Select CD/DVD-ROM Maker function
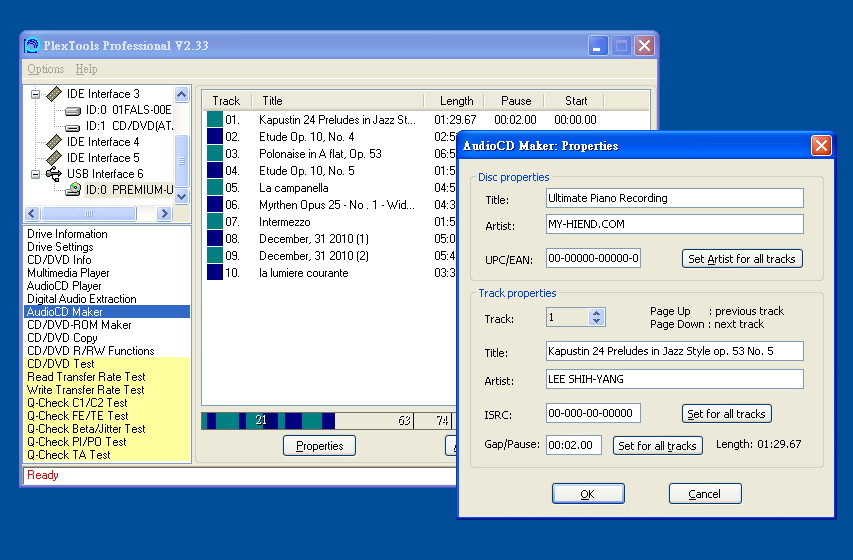The width and height of the screenshot is (853, 560). [79, 325]
